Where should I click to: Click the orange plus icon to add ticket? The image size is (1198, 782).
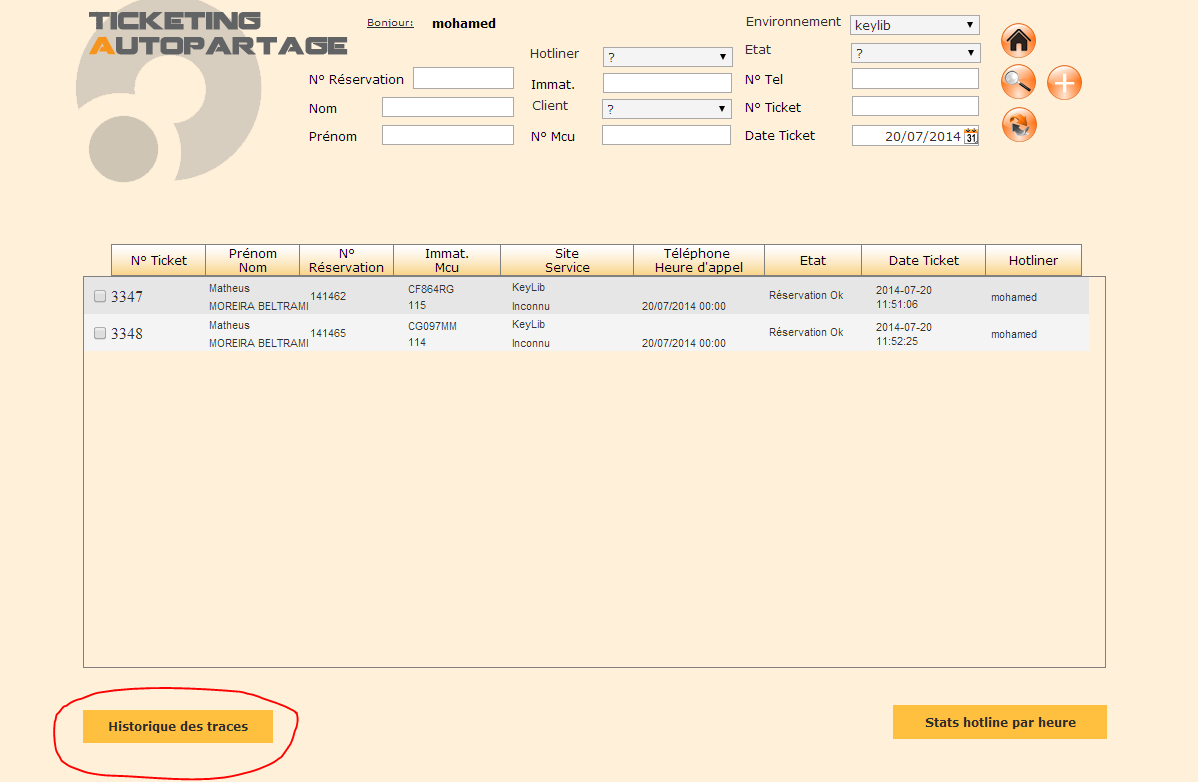(1064, 83)
